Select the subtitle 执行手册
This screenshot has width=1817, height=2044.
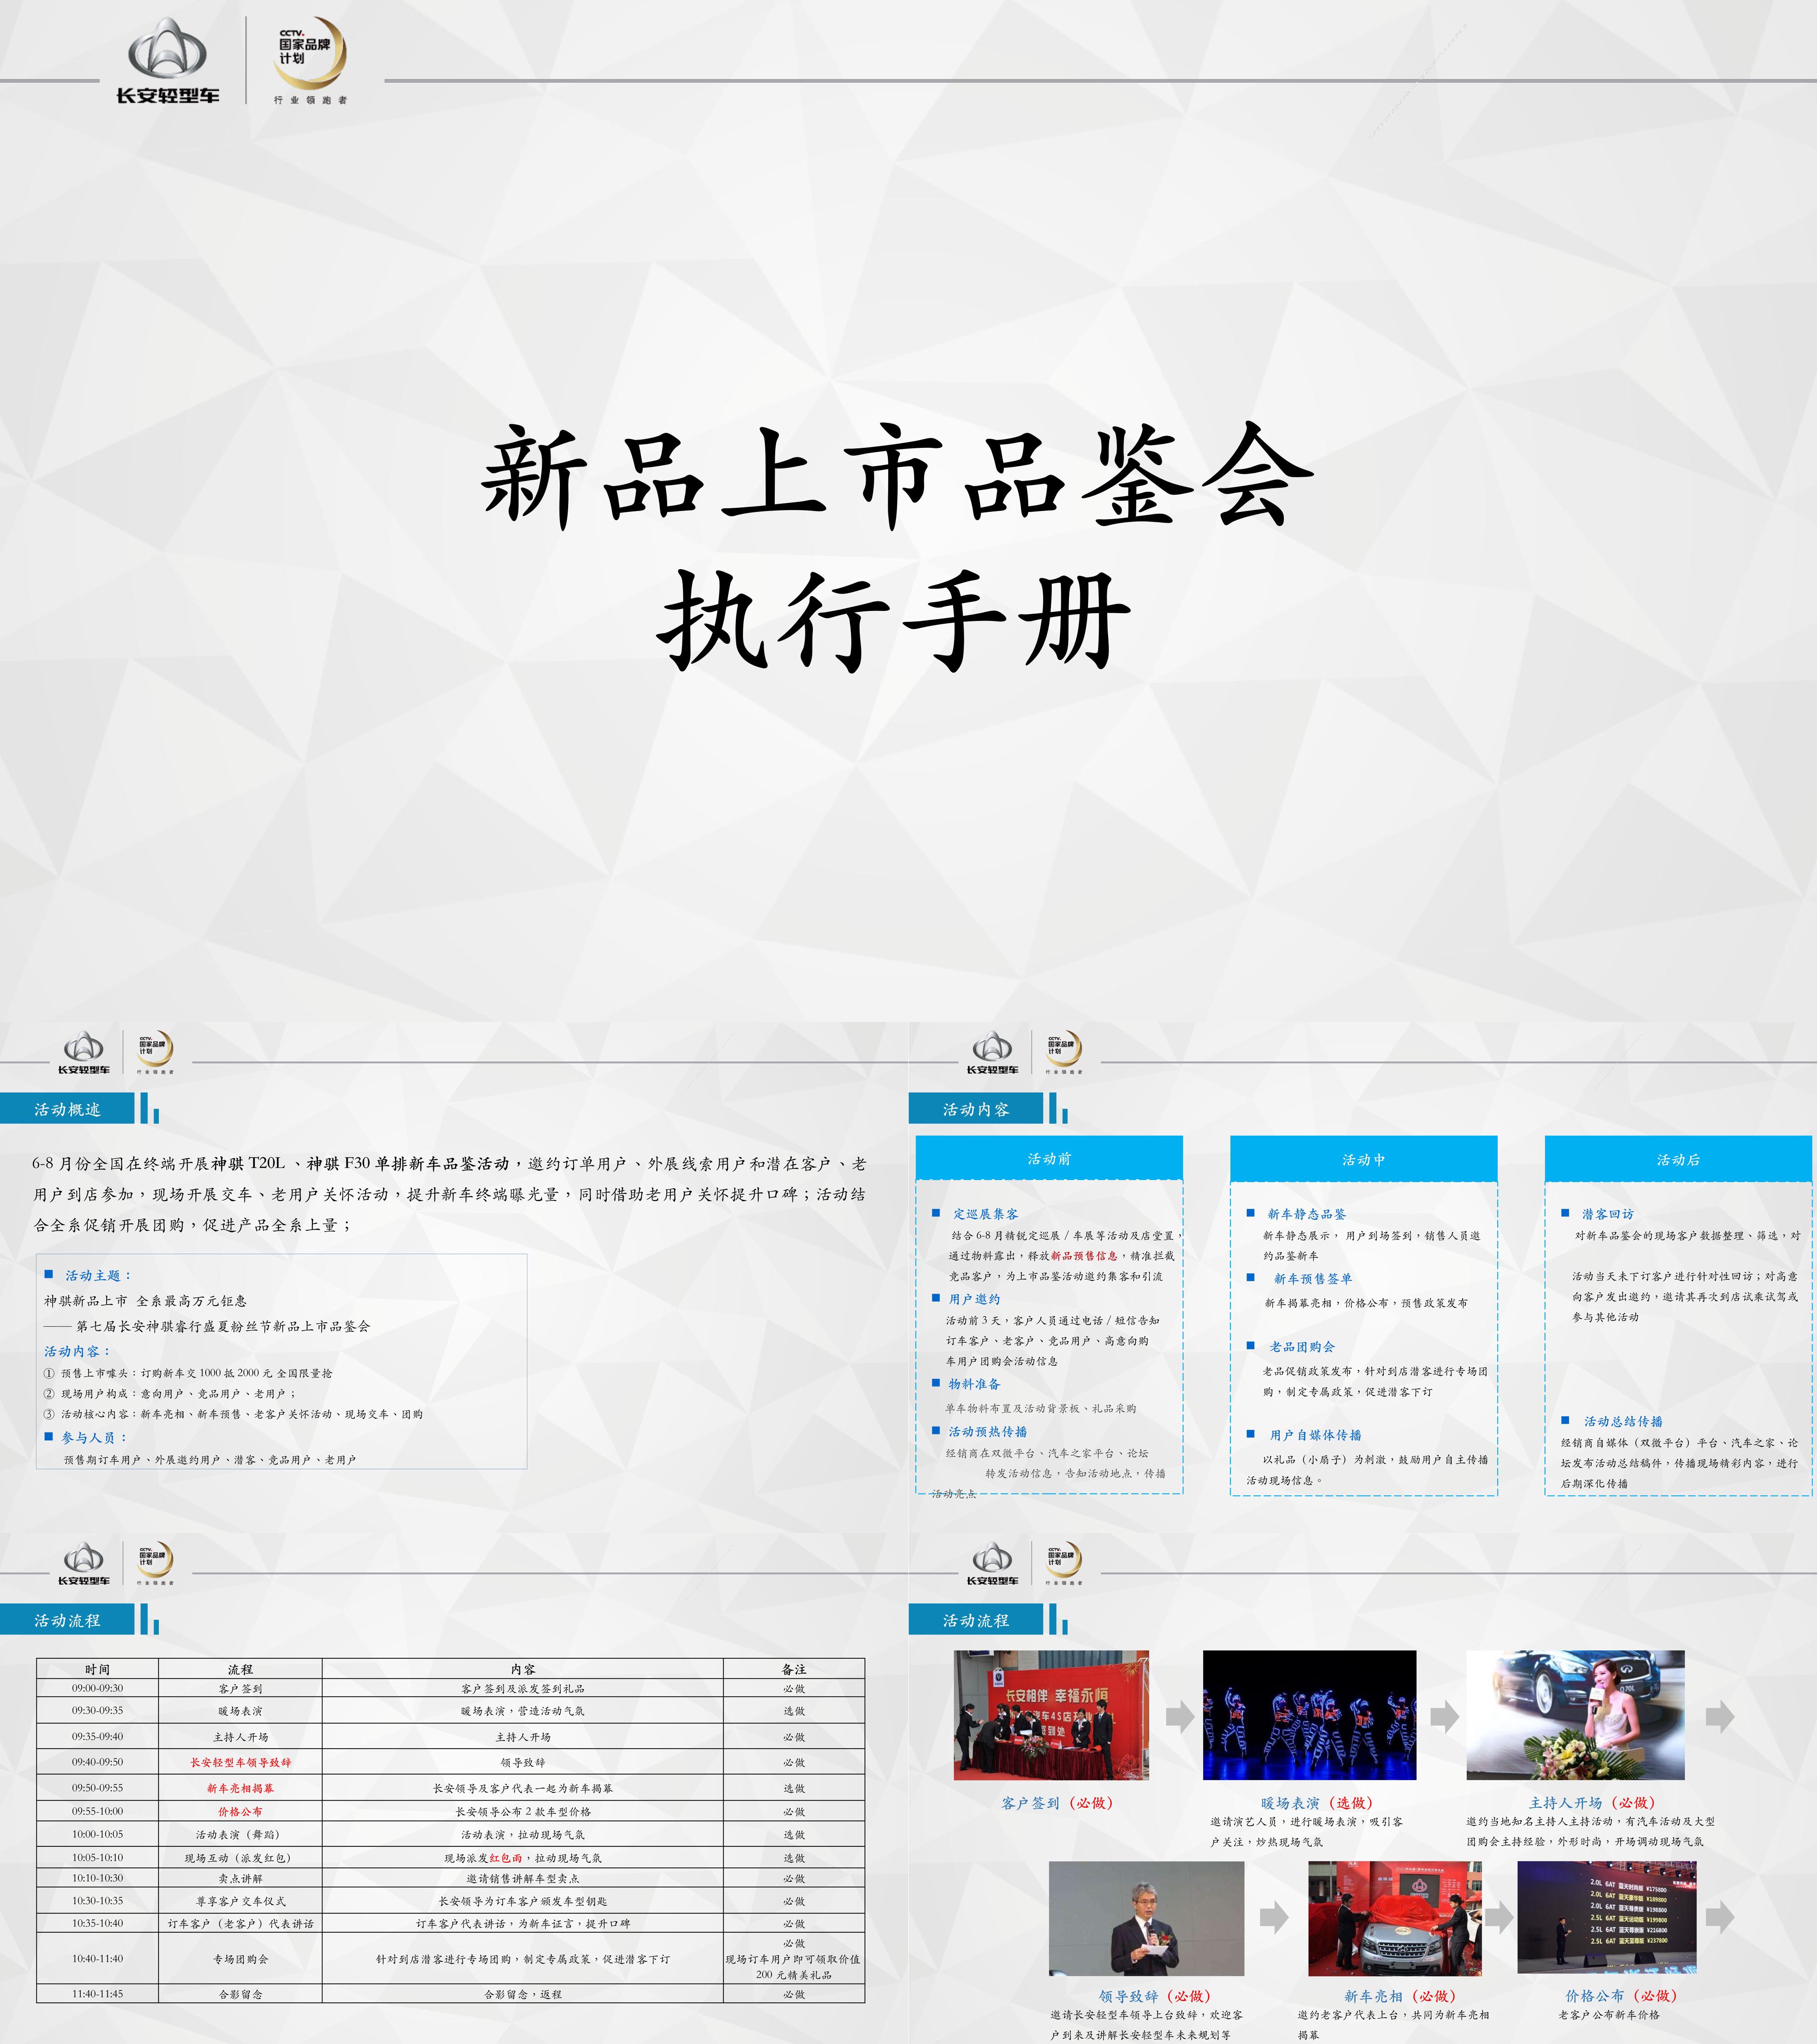[x=895, y=622]
